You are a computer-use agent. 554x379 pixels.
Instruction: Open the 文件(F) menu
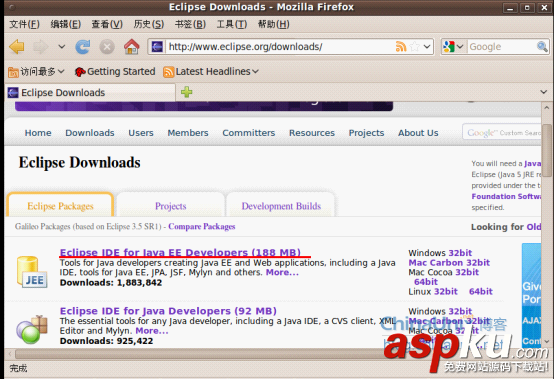tap(24, 24)
